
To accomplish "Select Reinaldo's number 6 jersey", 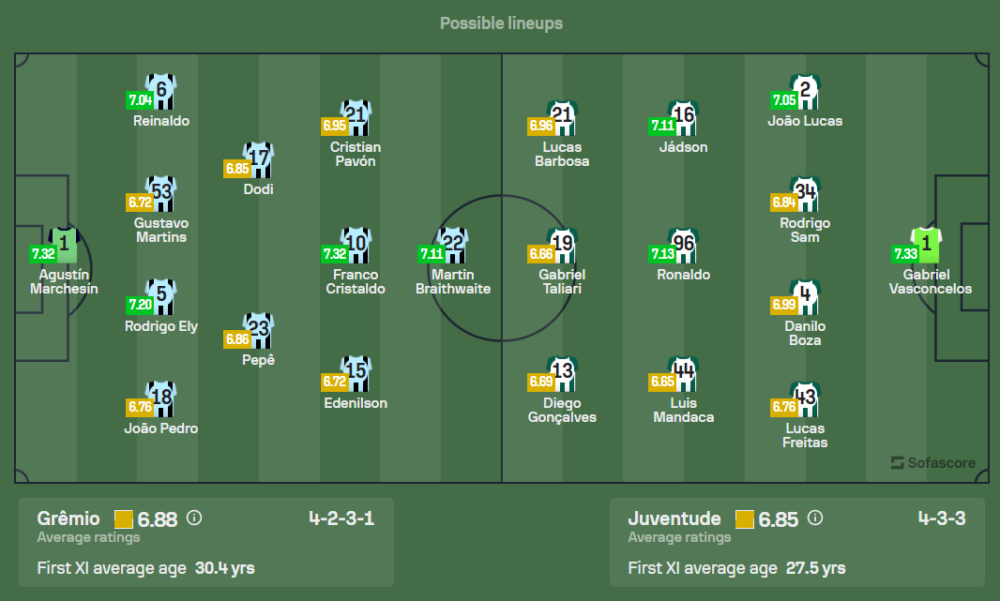I will pos(161,91).
